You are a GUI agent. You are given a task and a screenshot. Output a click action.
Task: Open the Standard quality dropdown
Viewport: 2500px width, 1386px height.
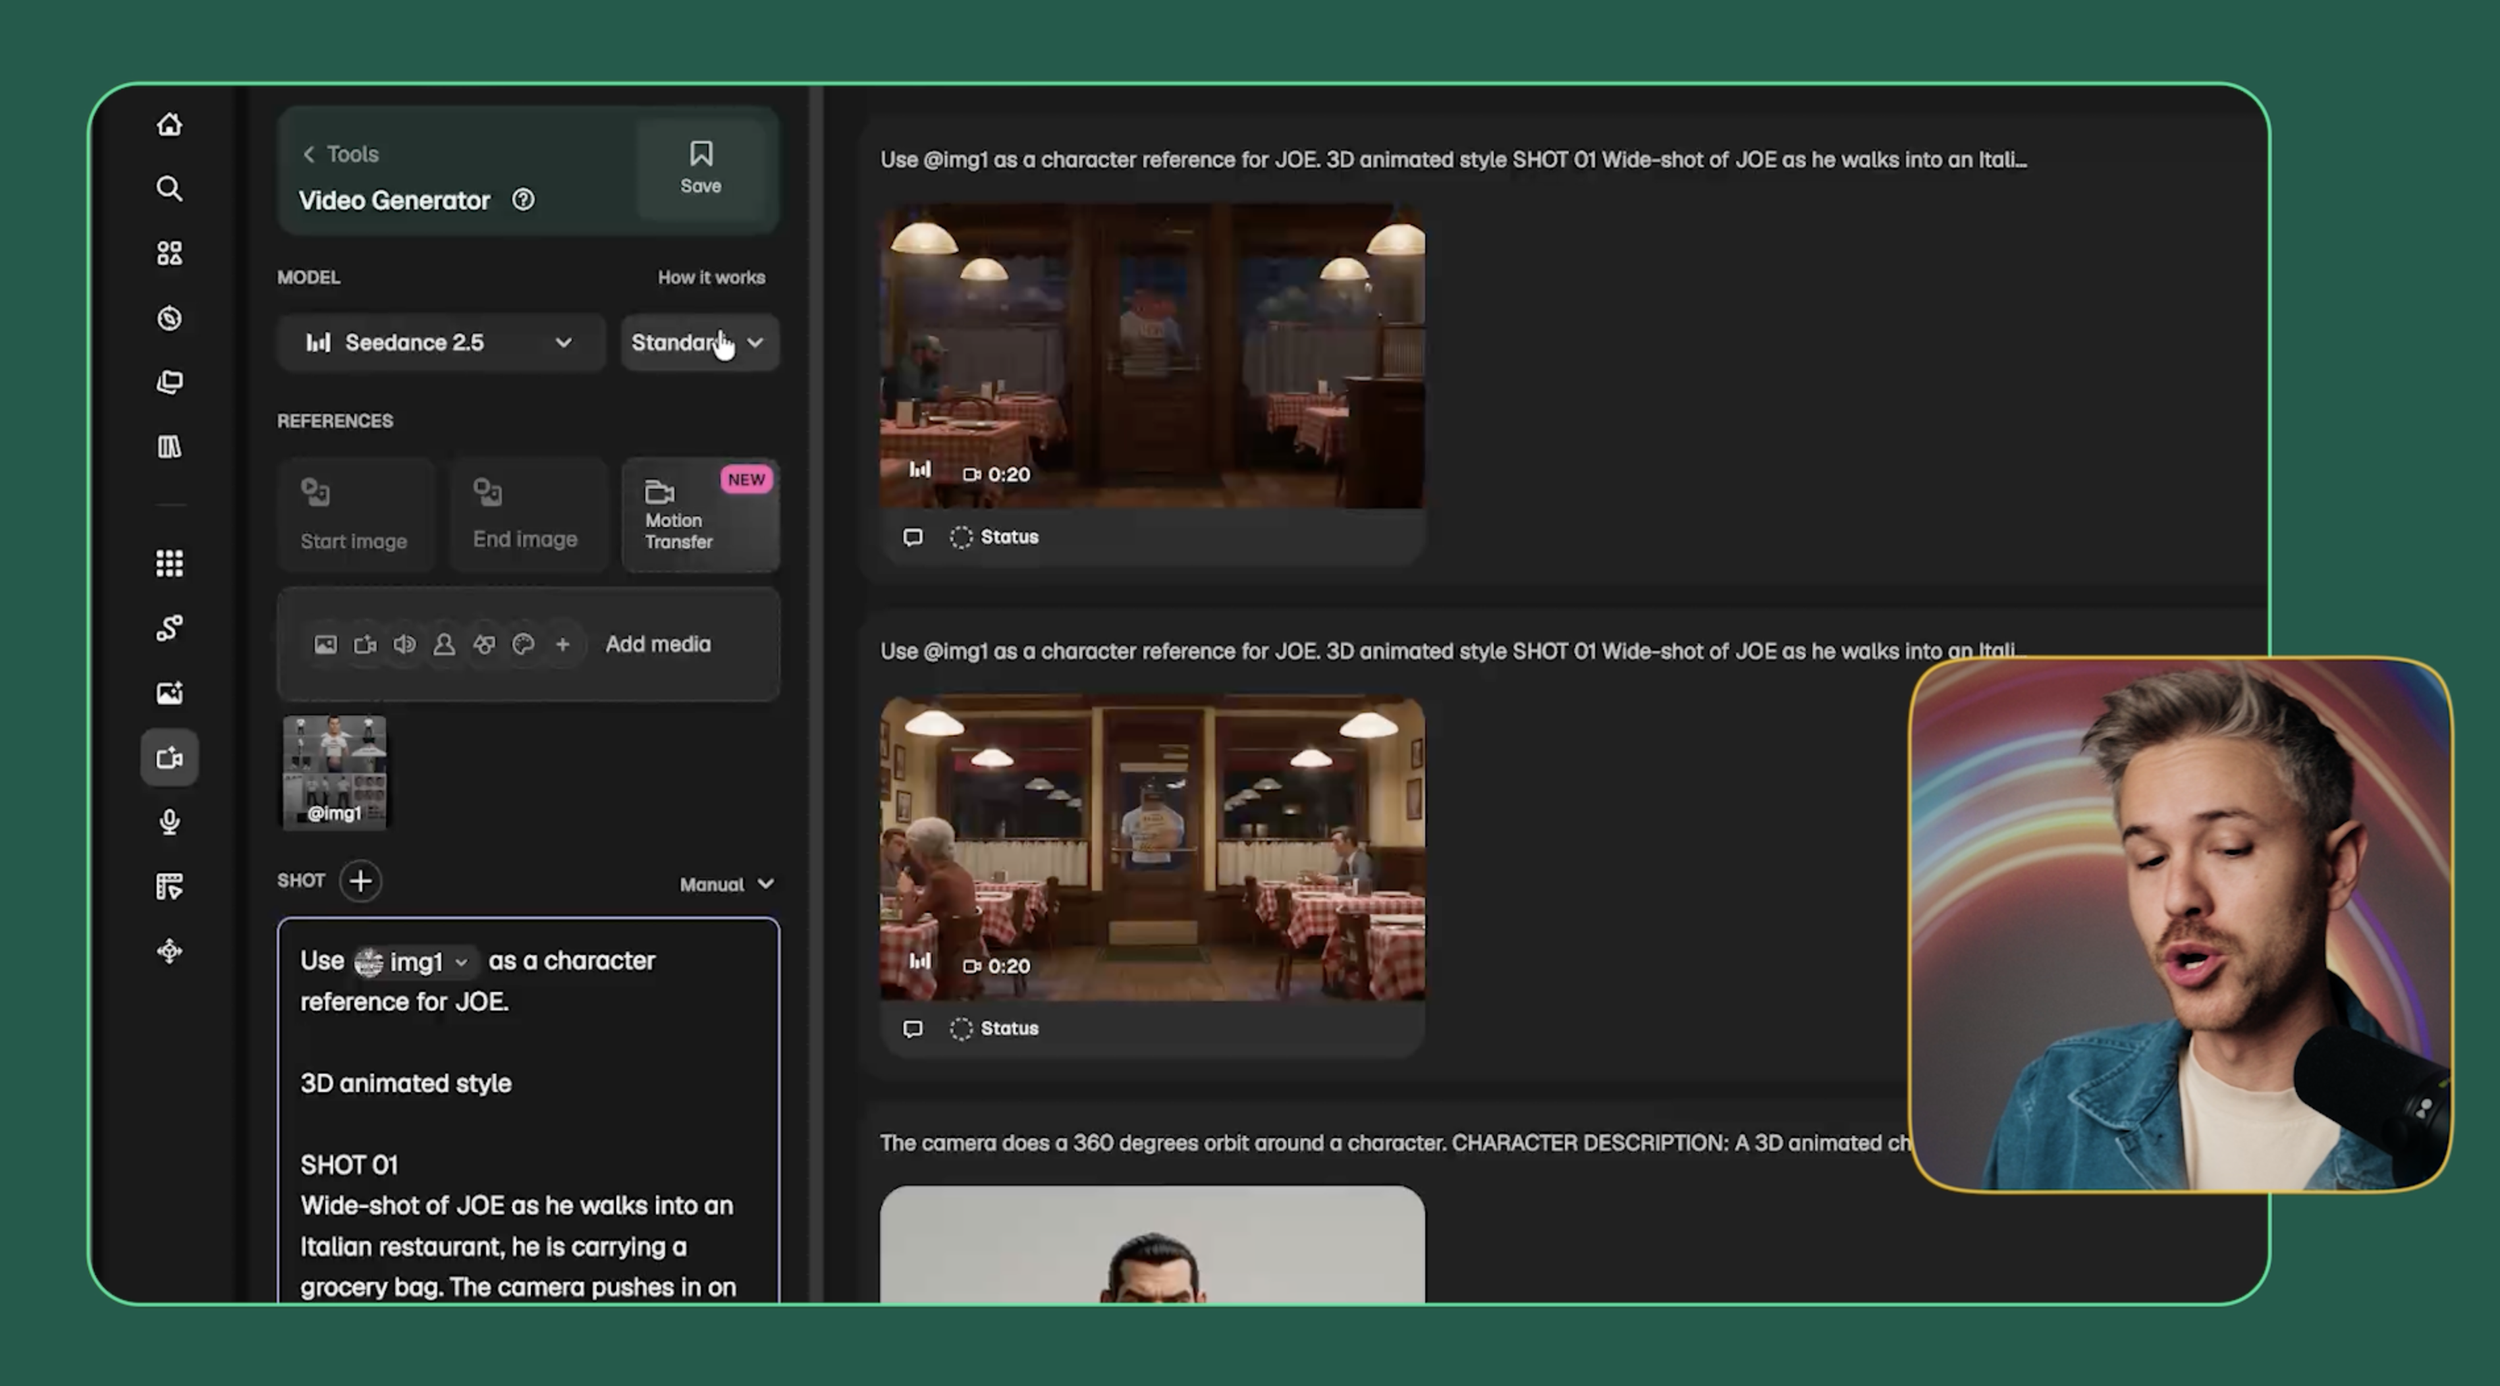pyautogui.click(x=699, y=342)
